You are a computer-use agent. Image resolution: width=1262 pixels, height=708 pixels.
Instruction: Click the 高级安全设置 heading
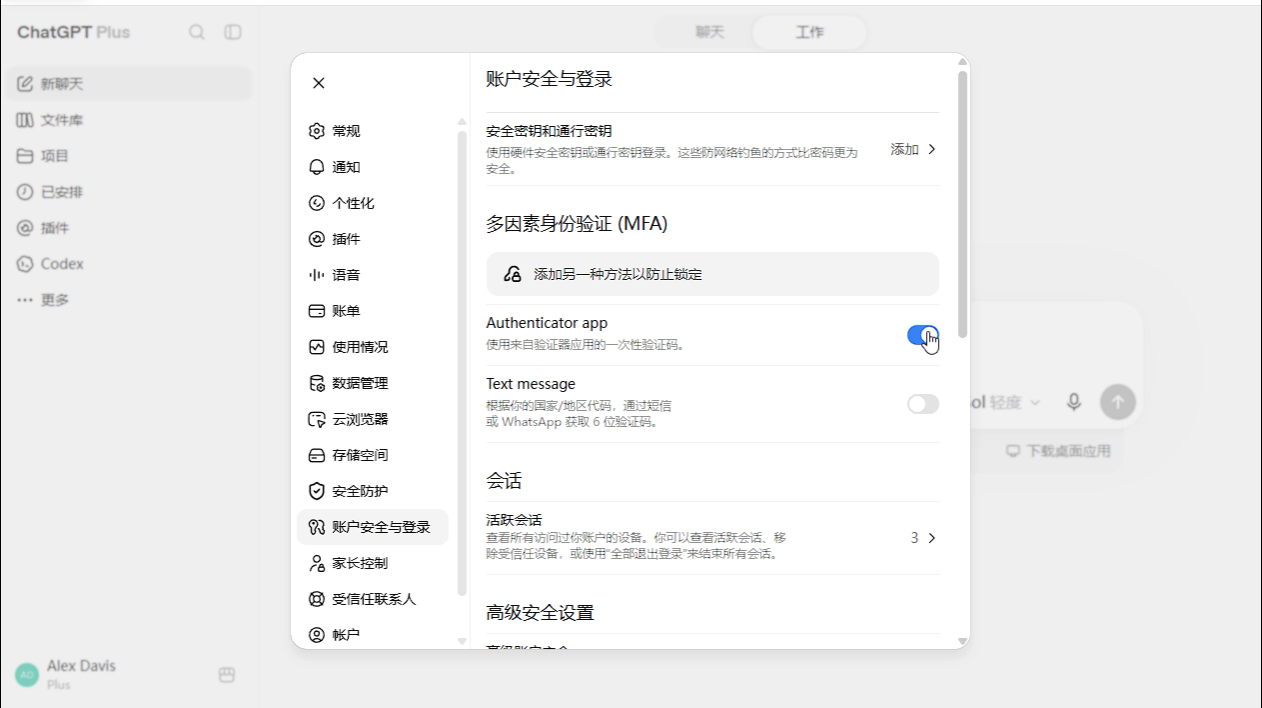(540, 613)
